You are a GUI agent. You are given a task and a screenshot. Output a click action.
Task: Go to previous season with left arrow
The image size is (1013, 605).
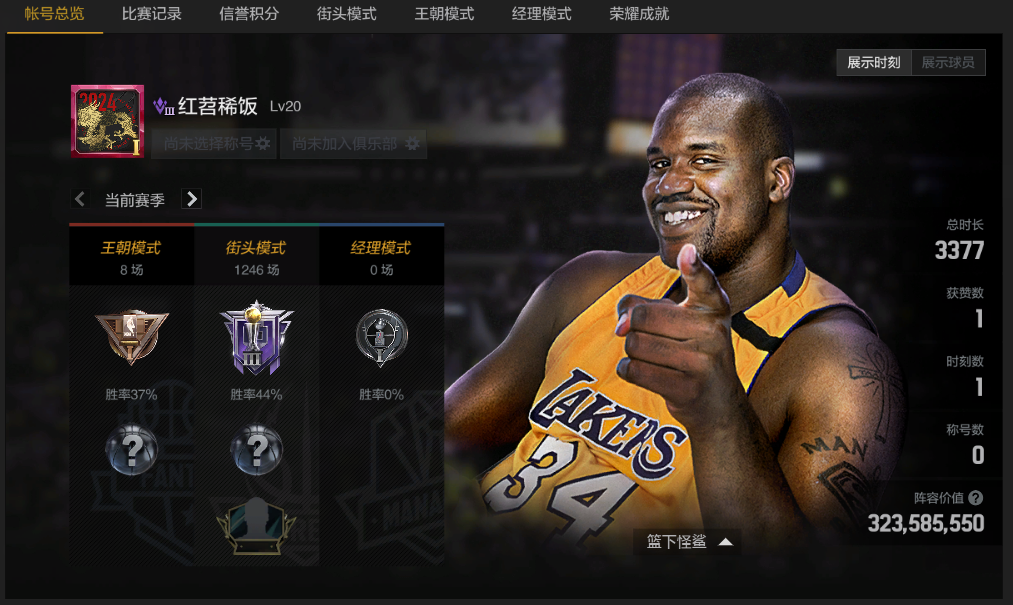coord(79,199)
